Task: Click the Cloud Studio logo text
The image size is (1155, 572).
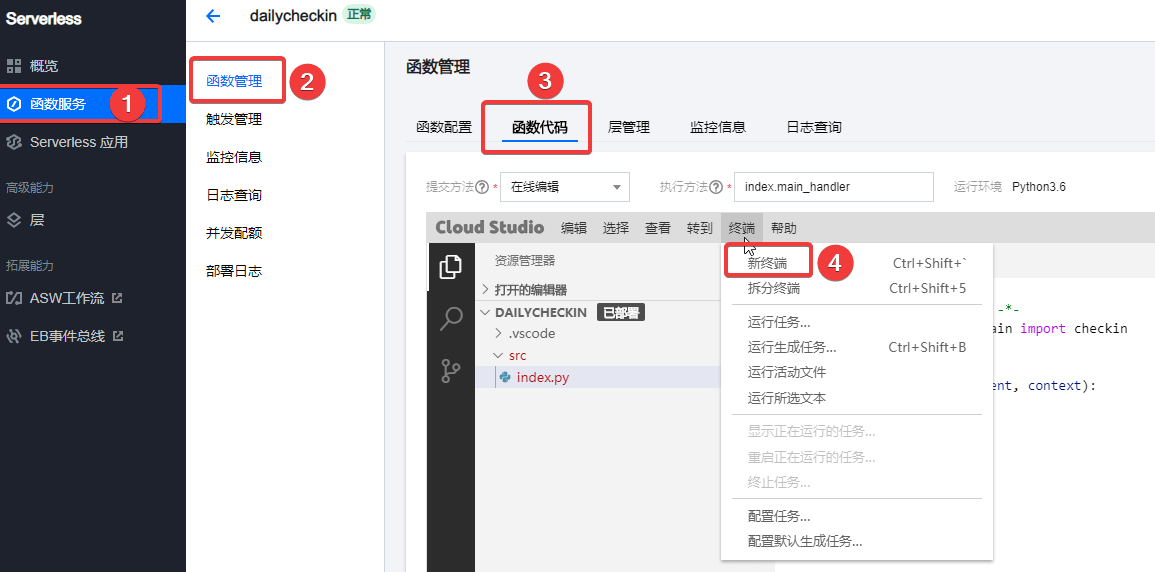Action: [490, 227]
